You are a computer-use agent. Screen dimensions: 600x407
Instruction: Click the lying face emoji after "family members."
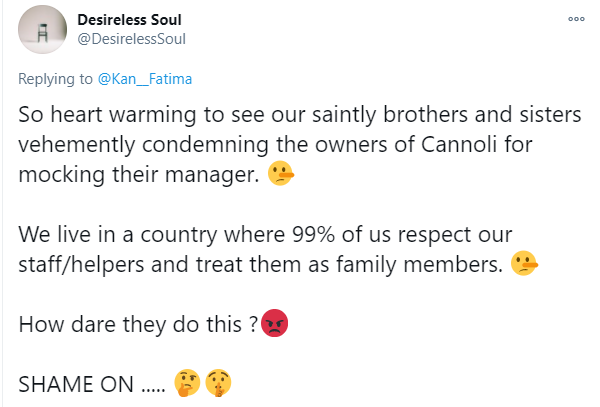point(524,265)
